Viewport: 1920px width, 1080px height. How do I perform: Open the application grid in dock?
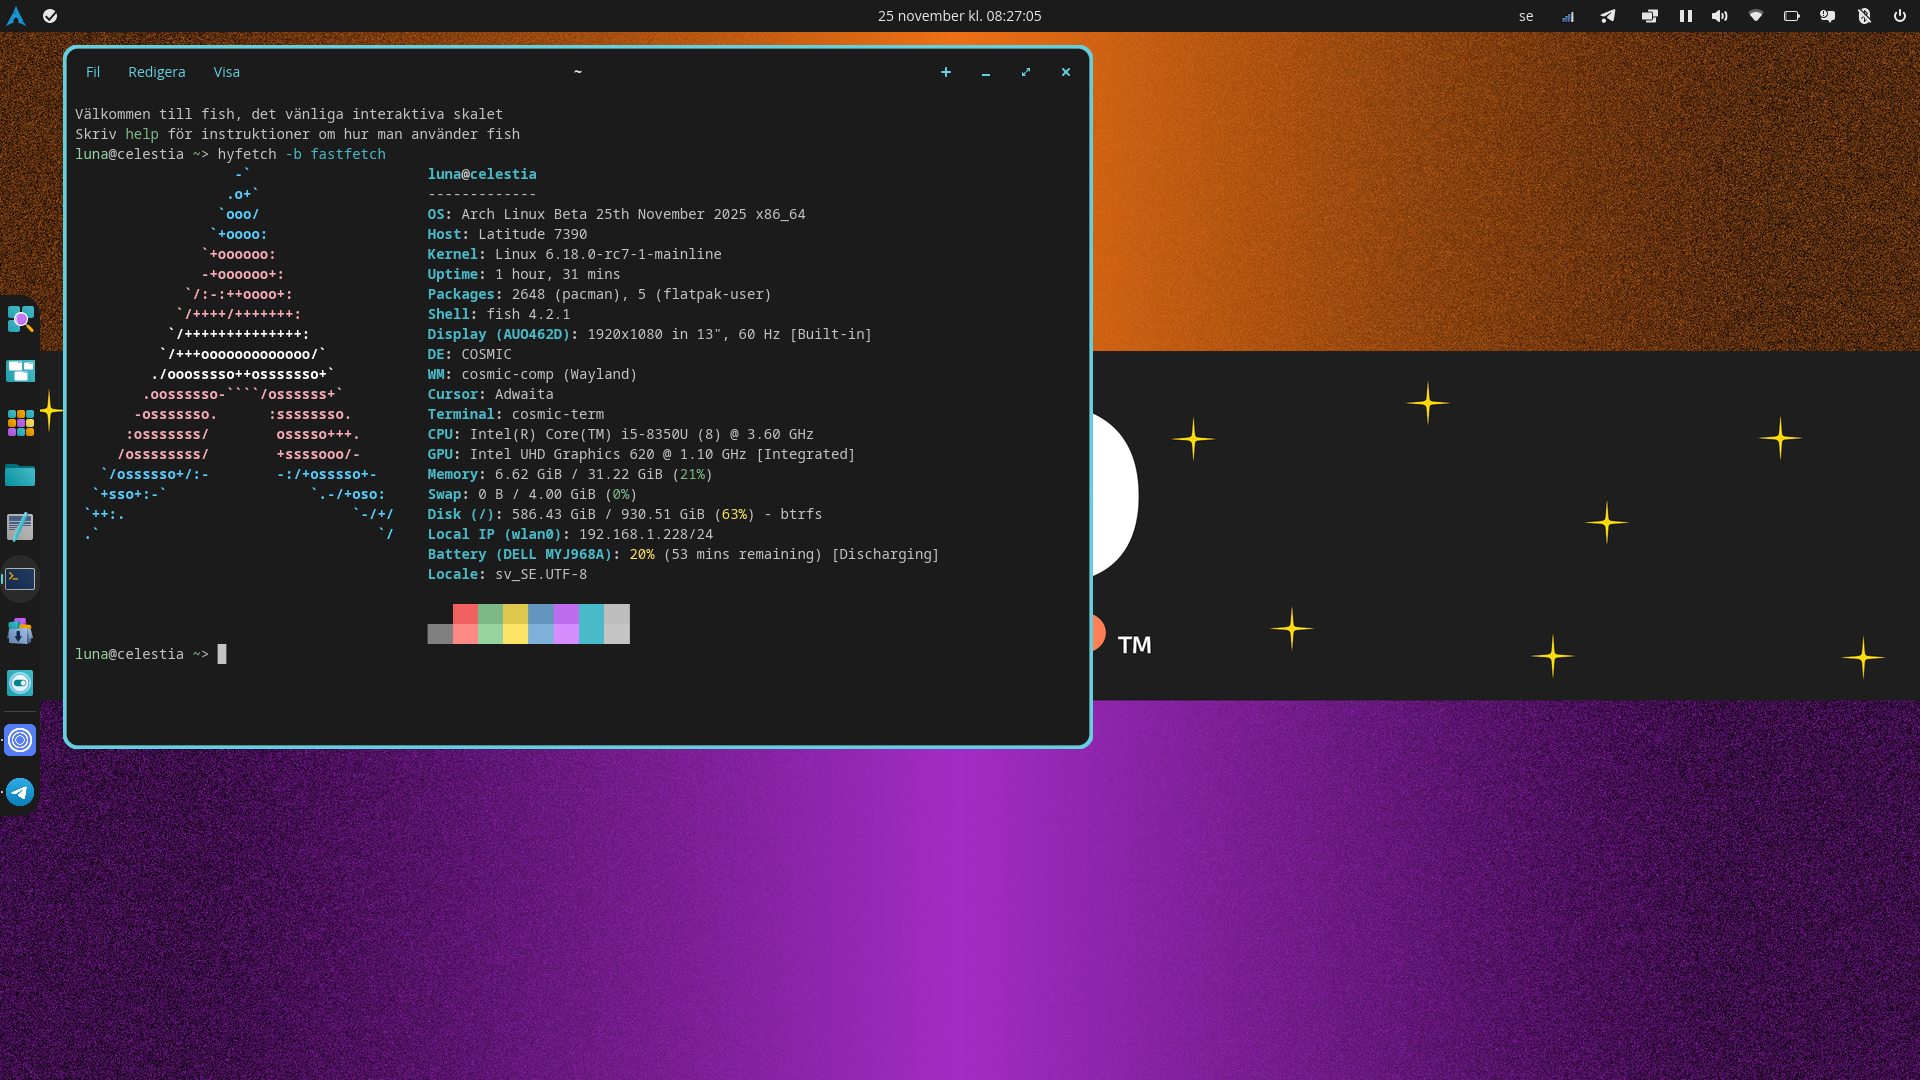pyautogui.click(x=20, y=423)
